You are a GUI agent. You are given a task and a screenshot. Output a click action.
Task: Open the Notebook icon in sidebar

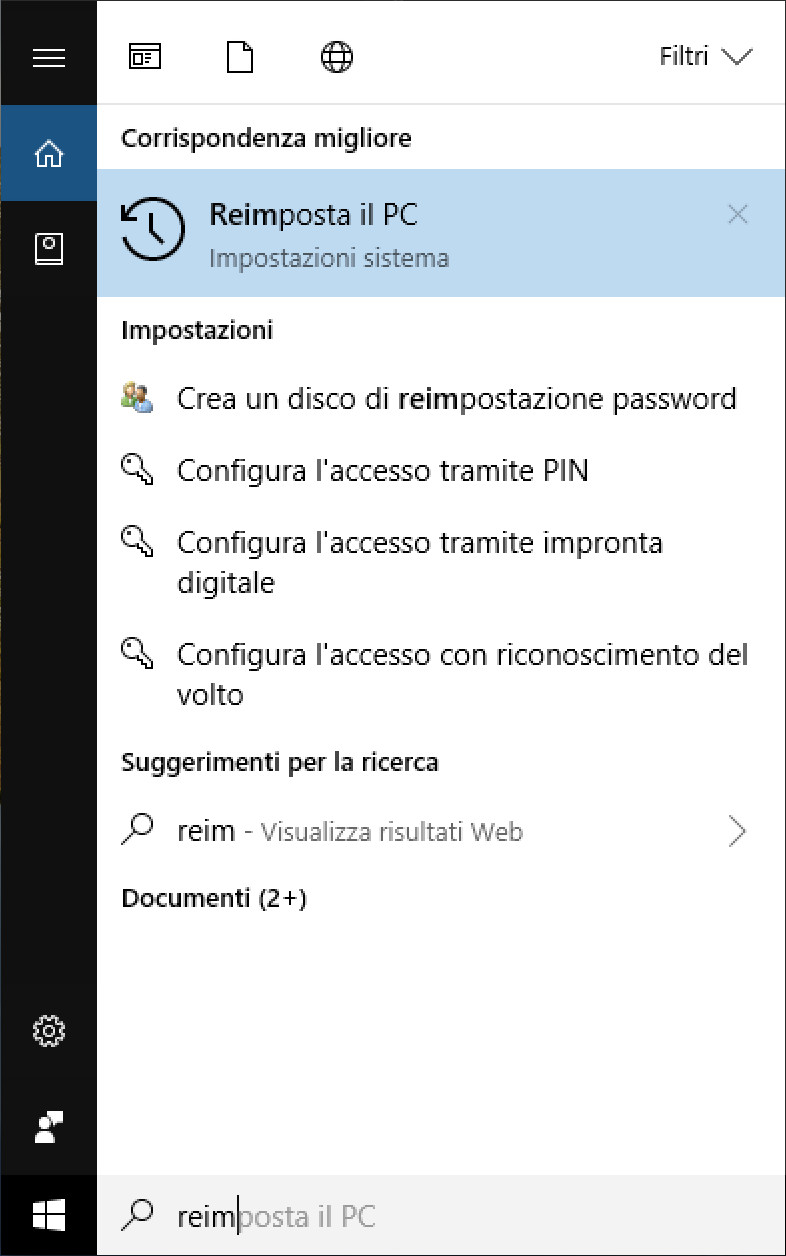click(48, 249)
